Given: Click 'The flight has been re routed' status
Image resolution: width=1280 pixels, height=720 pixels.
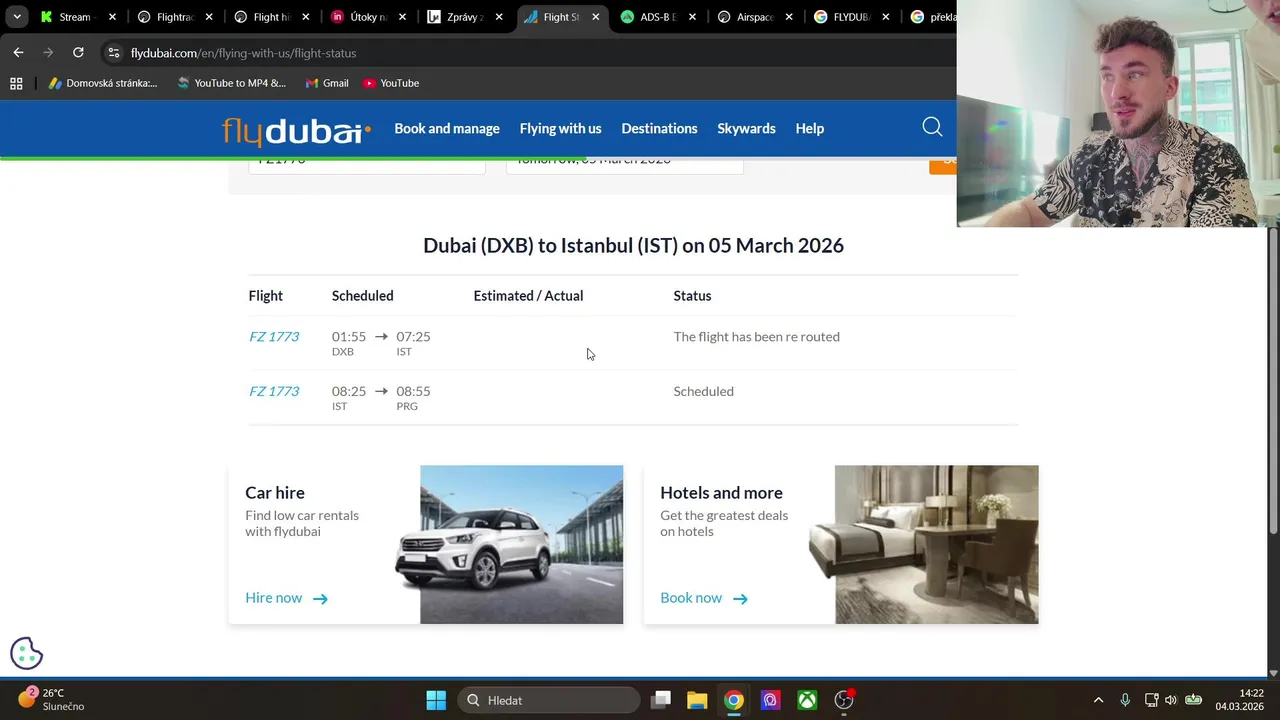Looking at the screenshot, I should pyautogui.click(x=756, y=336).
